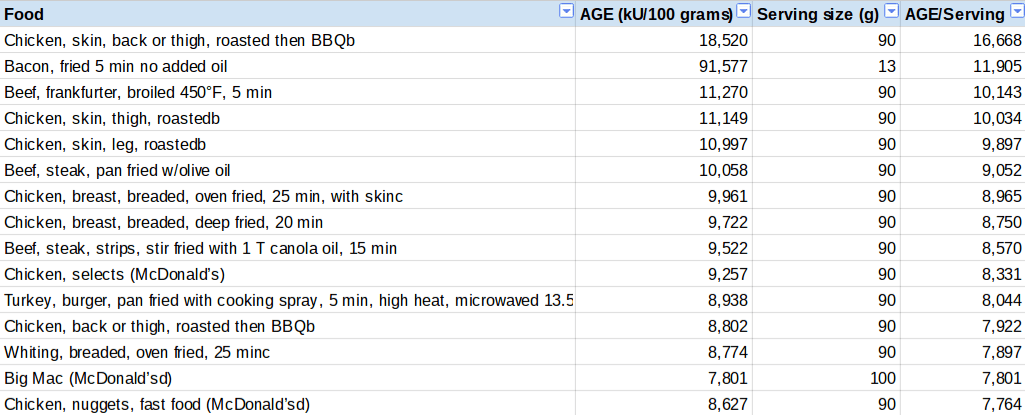Select serving size 100 for Big Mac
Image resolution: width=1025 pixels, height=415 pixels.
[x=826, y=378]
